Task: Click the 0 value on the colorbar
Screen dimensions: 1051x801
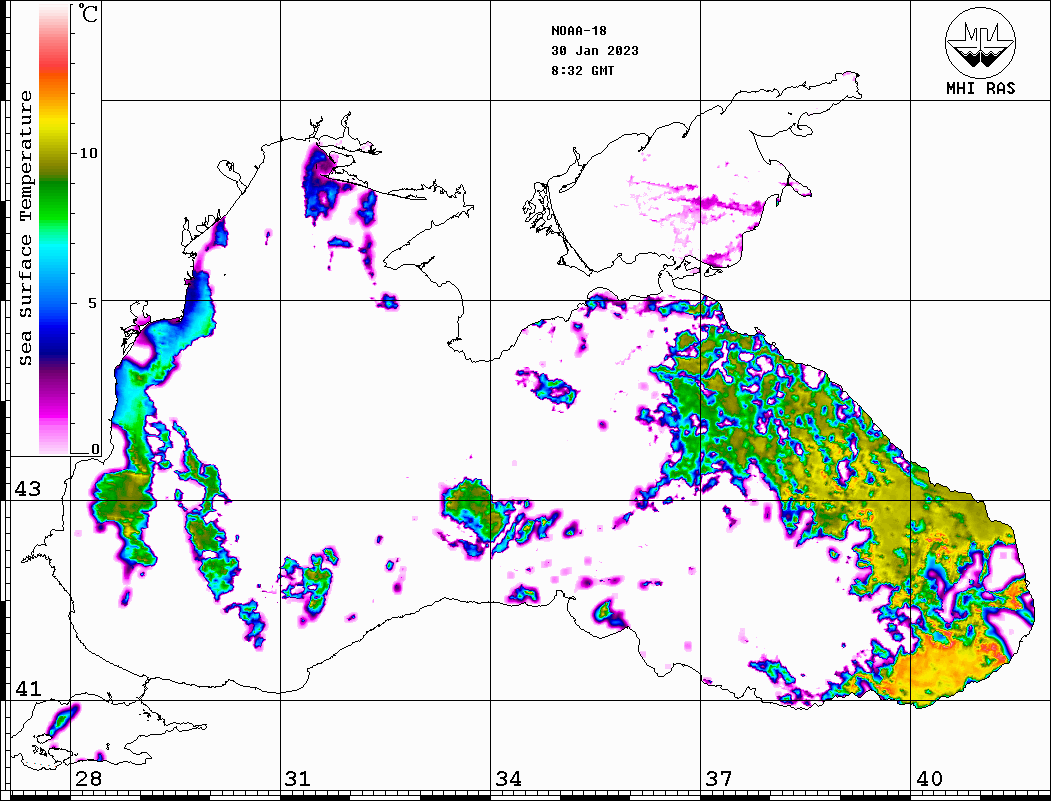Action: coord(95,449)
